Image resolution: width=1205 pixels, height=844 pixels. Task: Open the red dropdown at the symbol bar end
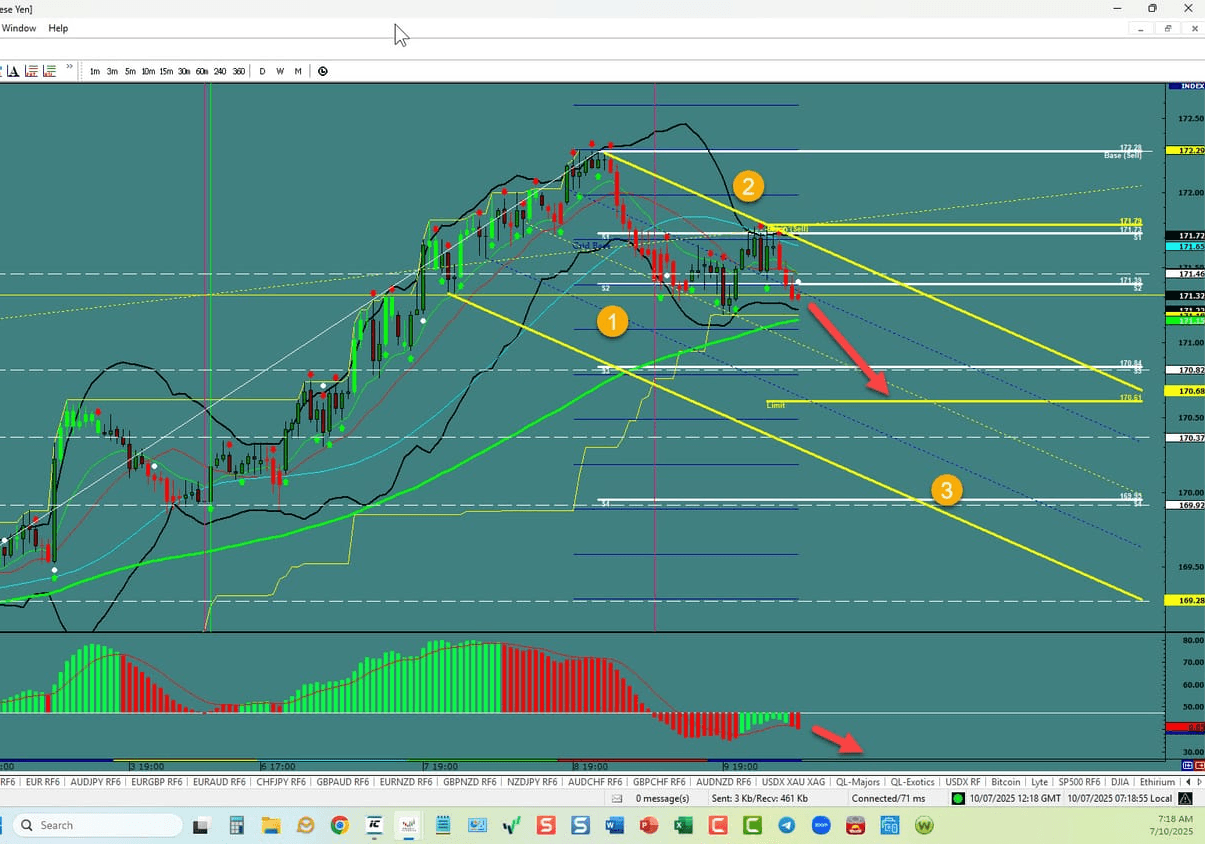[x=1200, y=766]
